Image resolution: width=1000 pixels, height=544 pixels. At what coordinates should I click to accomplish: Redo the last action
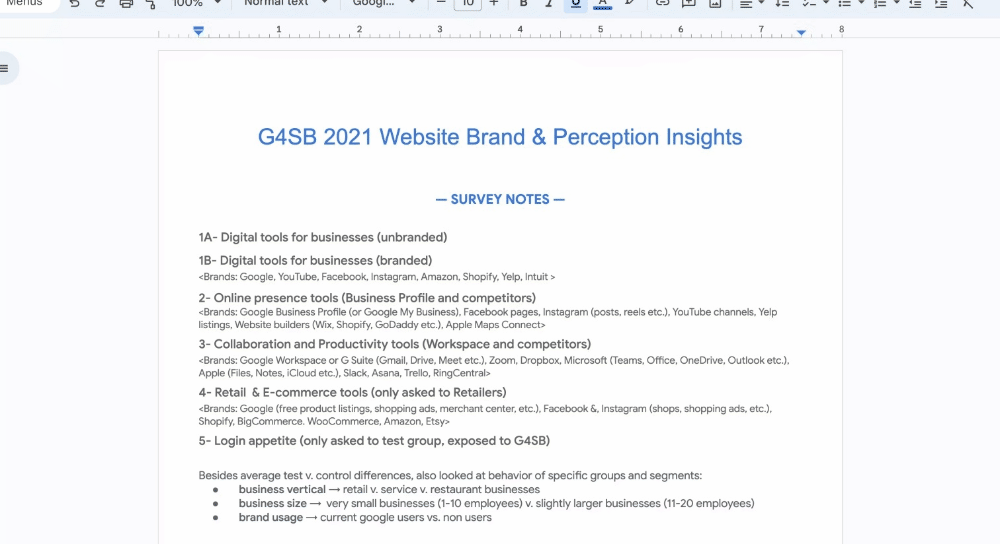(x=99, y=3)
